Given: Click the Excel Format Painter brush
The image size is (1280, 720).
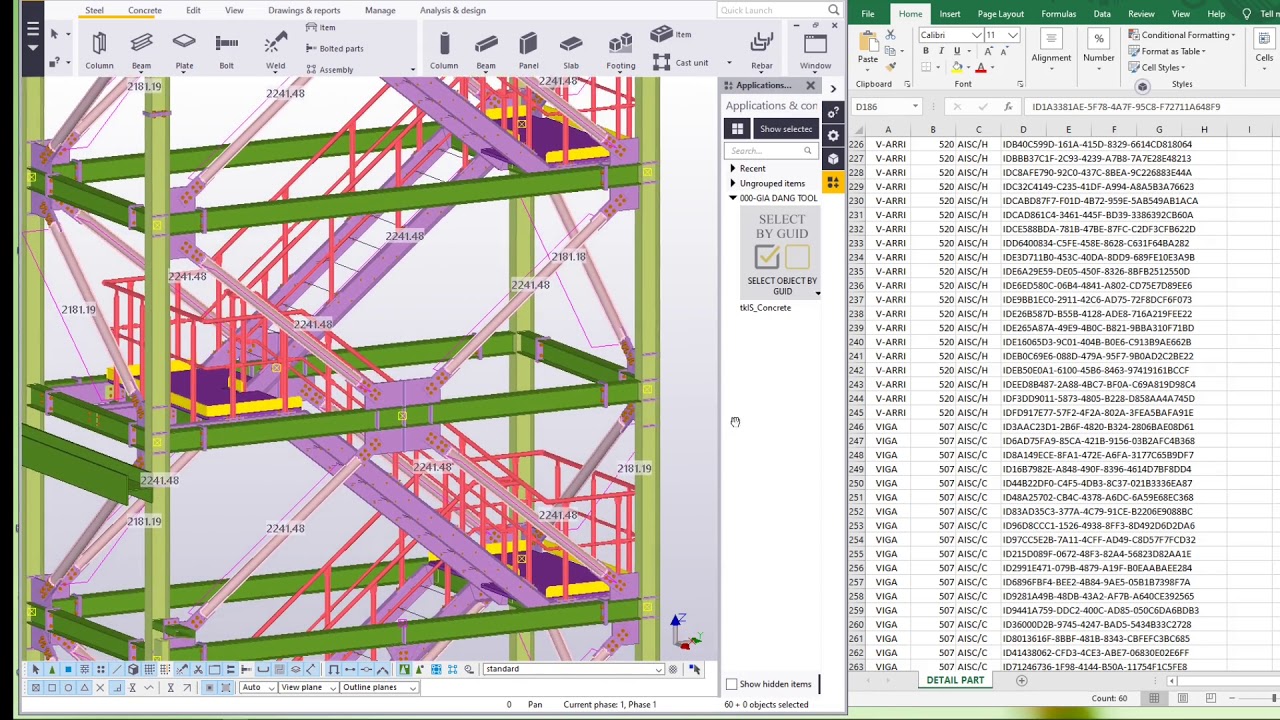Looking at the screenshot, I should coord(892,67).
